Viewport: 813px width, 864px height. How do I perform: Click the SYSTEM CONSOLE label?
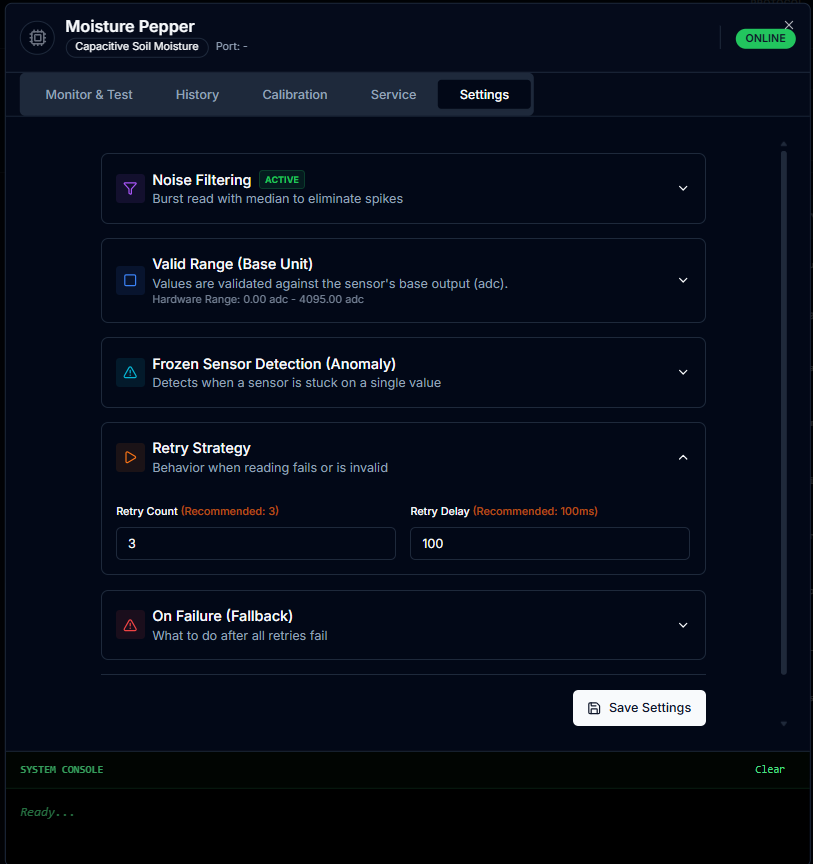tap(62, 770)
